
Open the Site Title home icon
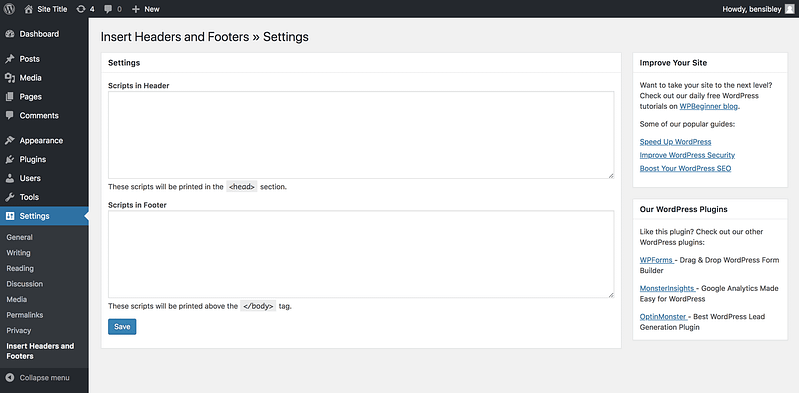[x=29, y=9]
